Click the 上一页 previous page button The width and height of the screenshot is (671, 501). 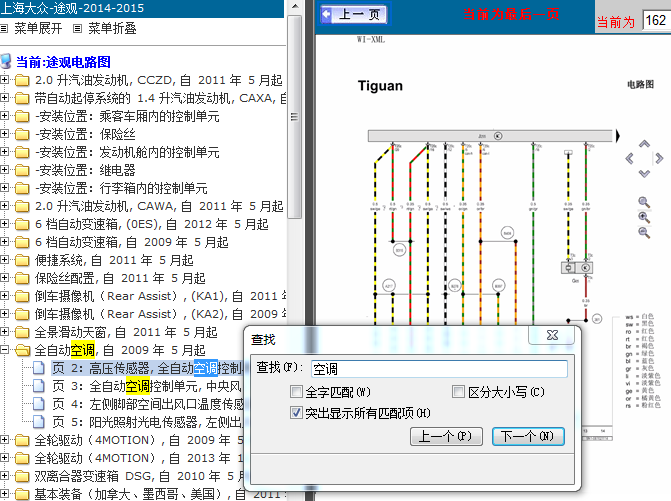tap(355, 15)
